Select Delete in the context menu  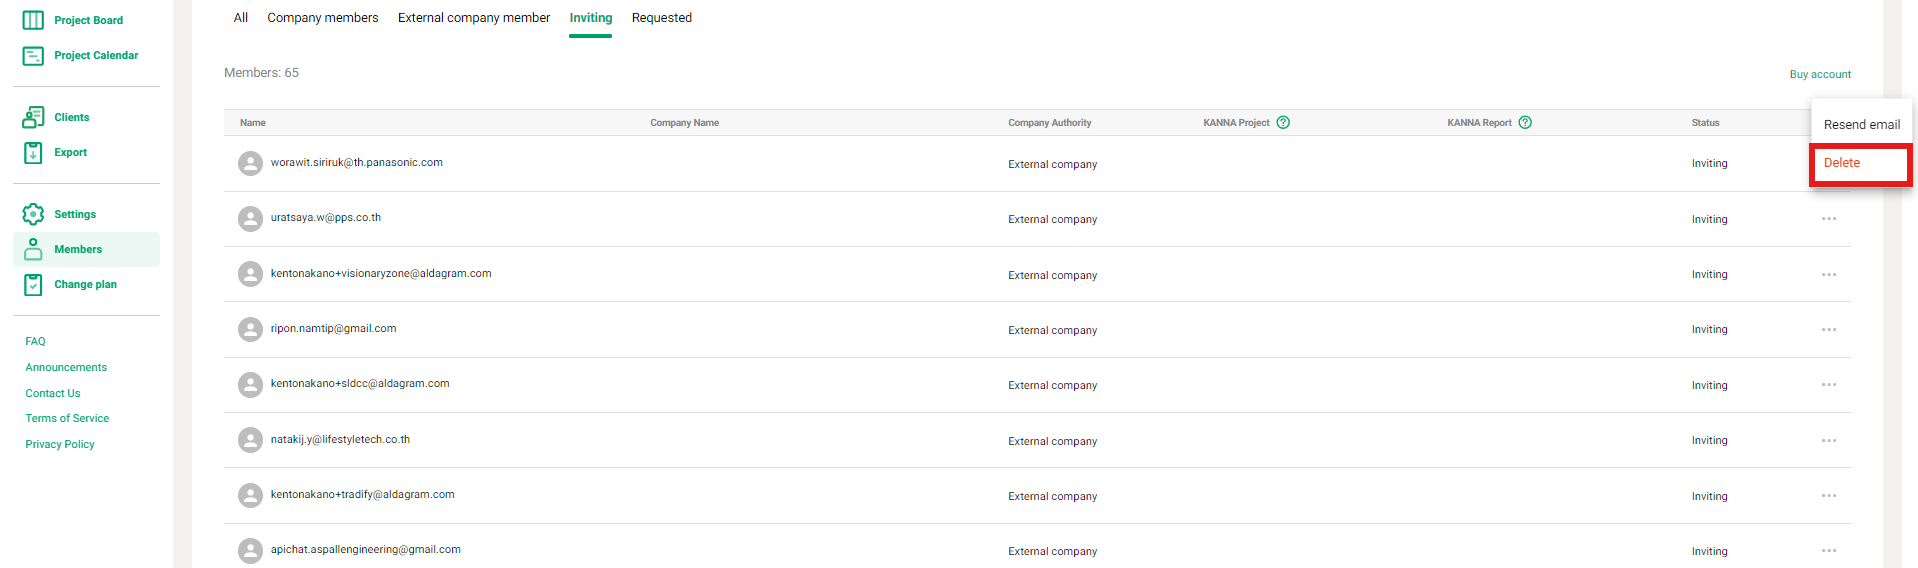tap(1841, 163)
